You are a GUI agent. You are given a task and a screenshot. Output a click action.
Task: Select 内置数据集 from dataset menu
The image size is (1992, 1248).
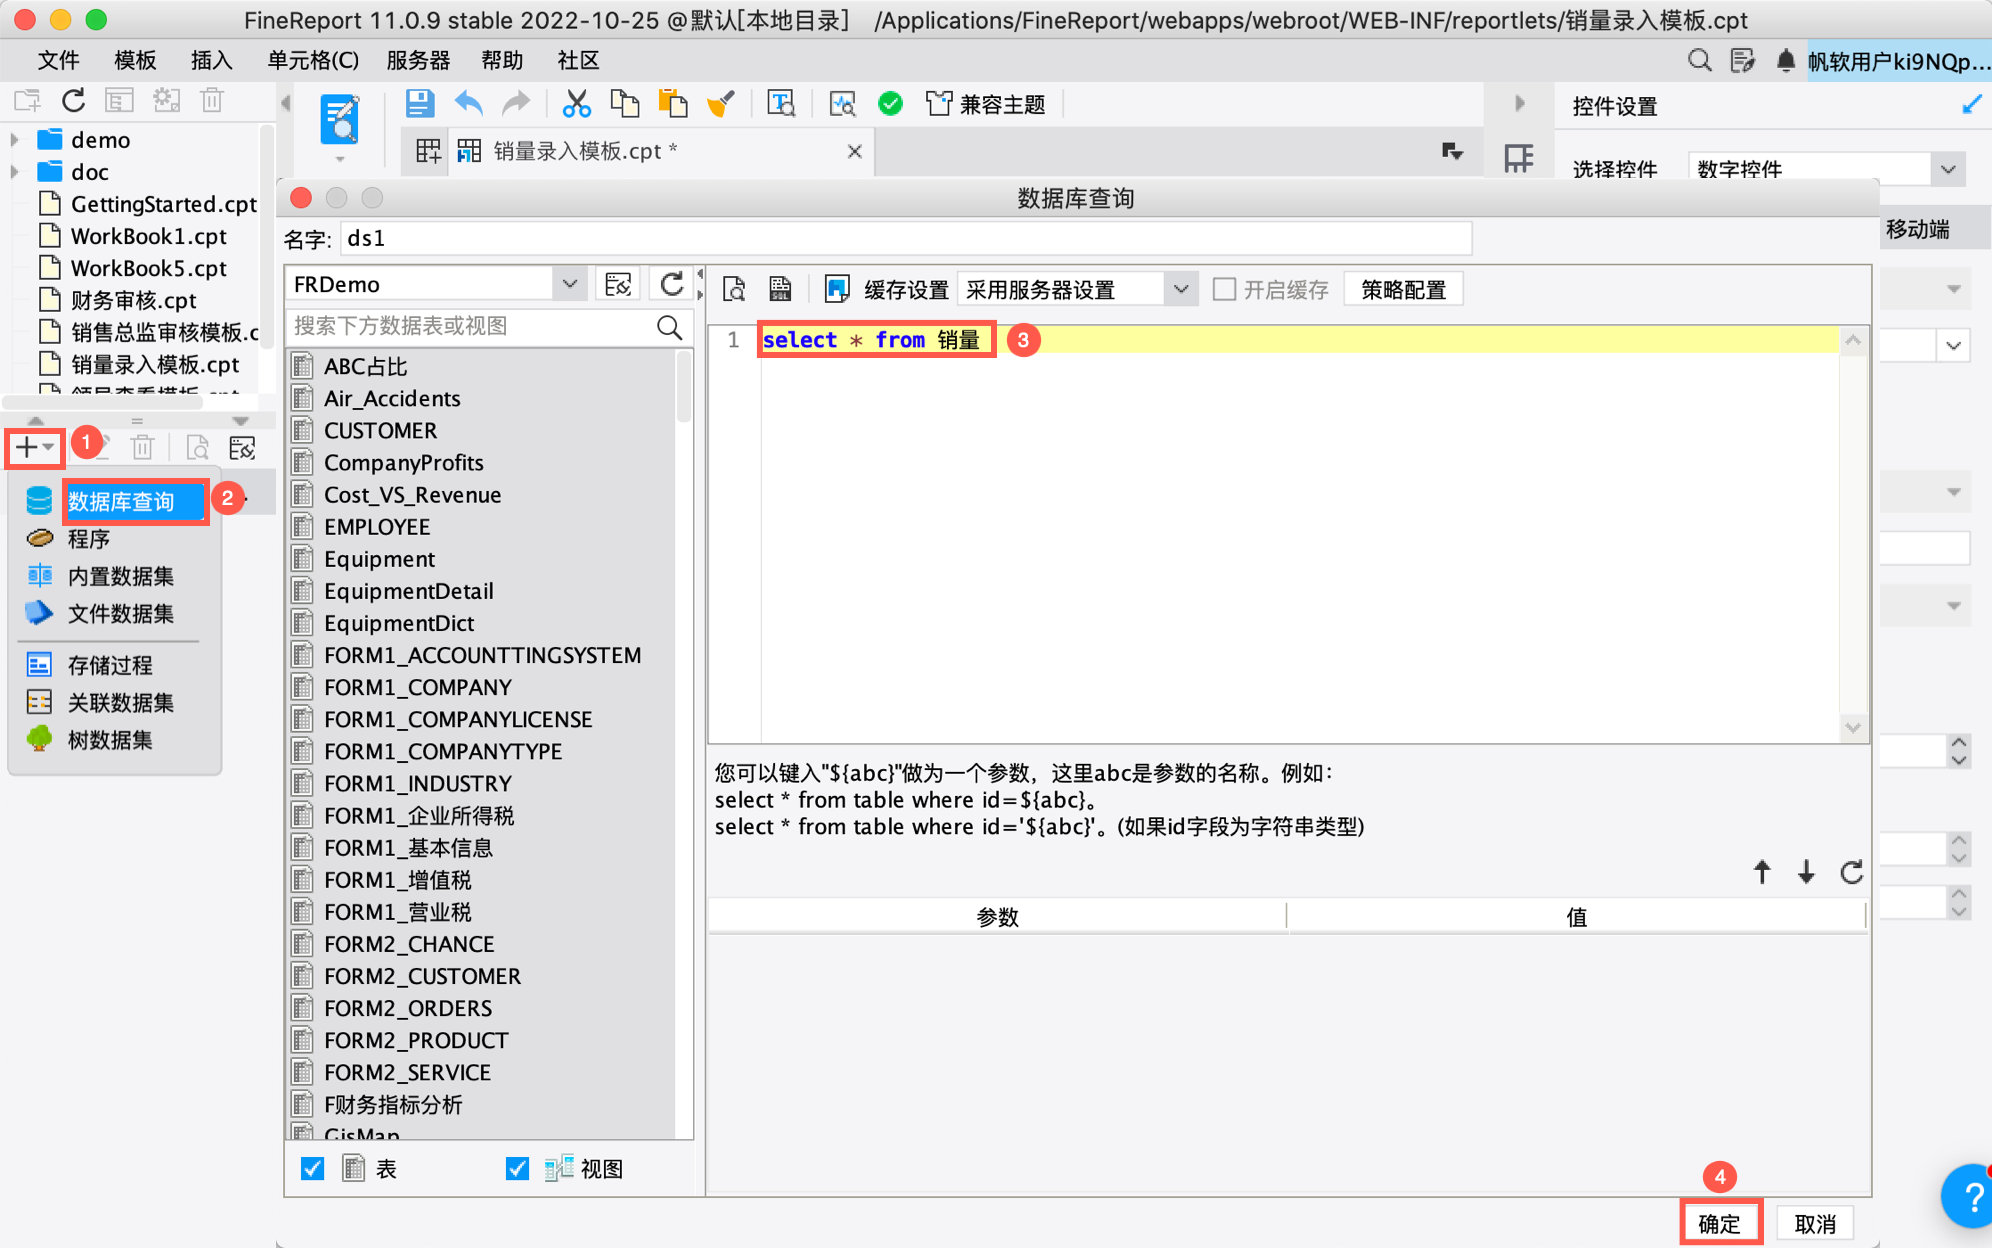(120, 576)
